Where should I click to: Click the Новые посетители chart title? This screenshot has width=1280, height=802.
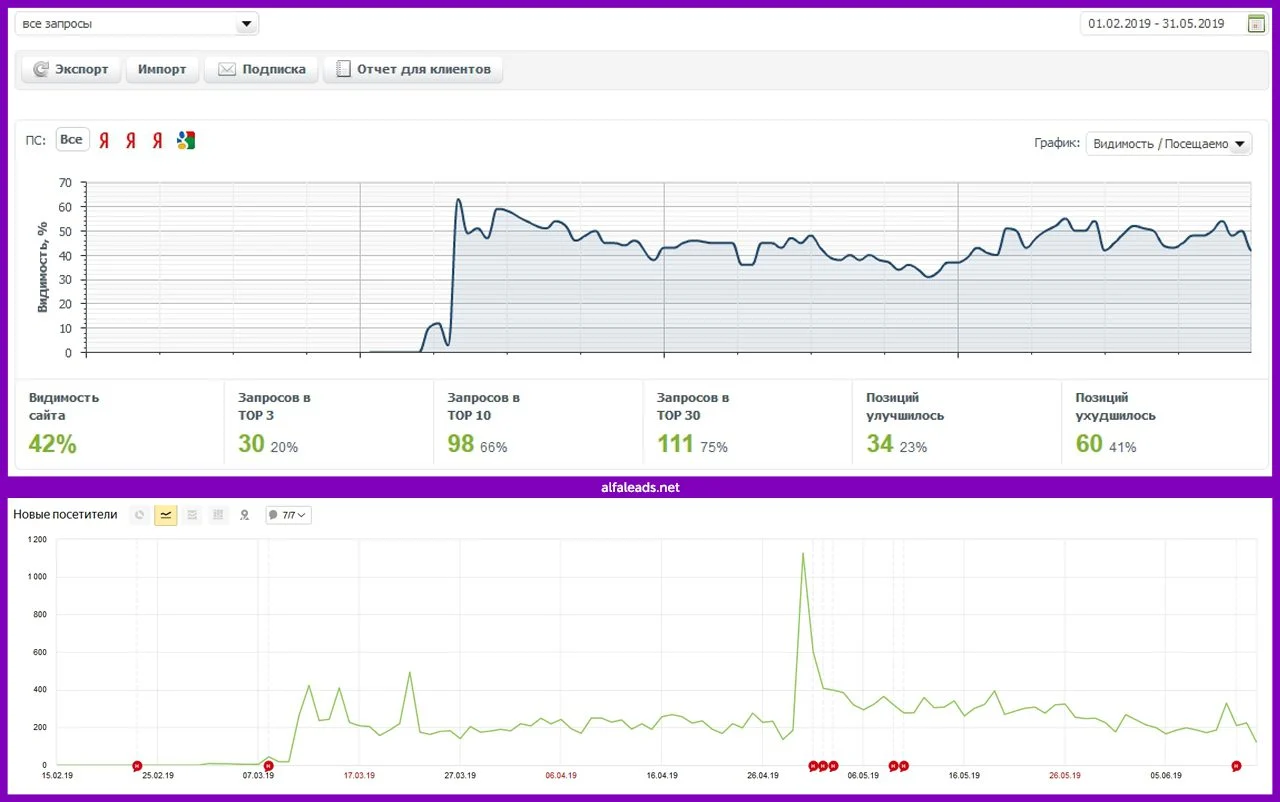click(x=65, y=515)
